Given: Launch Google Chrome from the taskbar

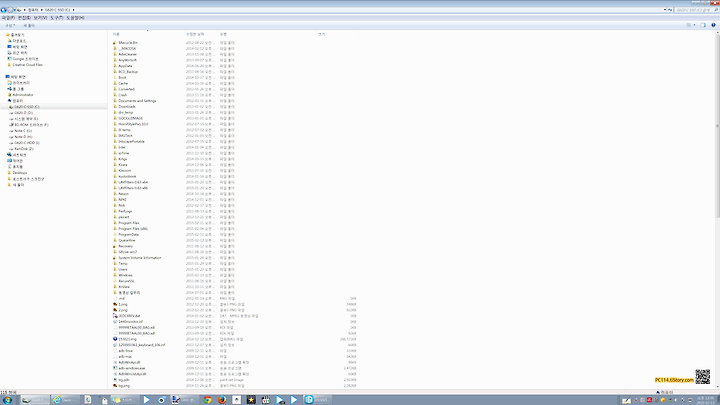Looking at the screenshot, I should [208, 400].
